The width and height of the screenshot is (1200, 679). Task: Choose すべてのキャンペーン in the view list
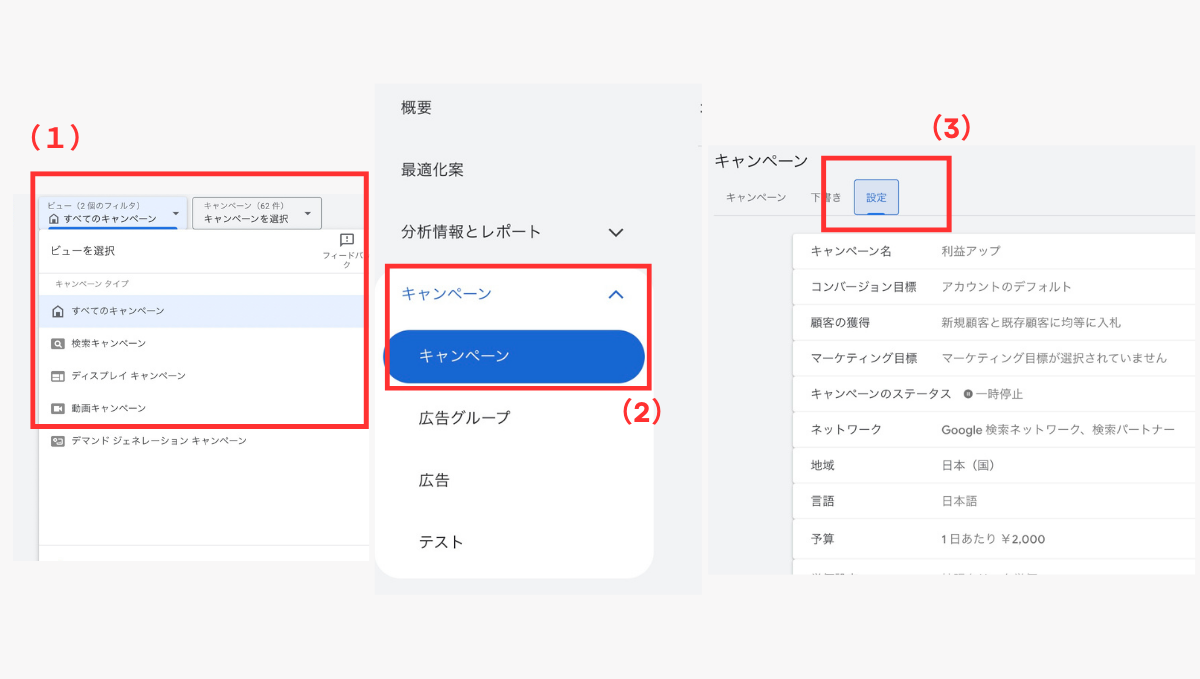[201, 311]
